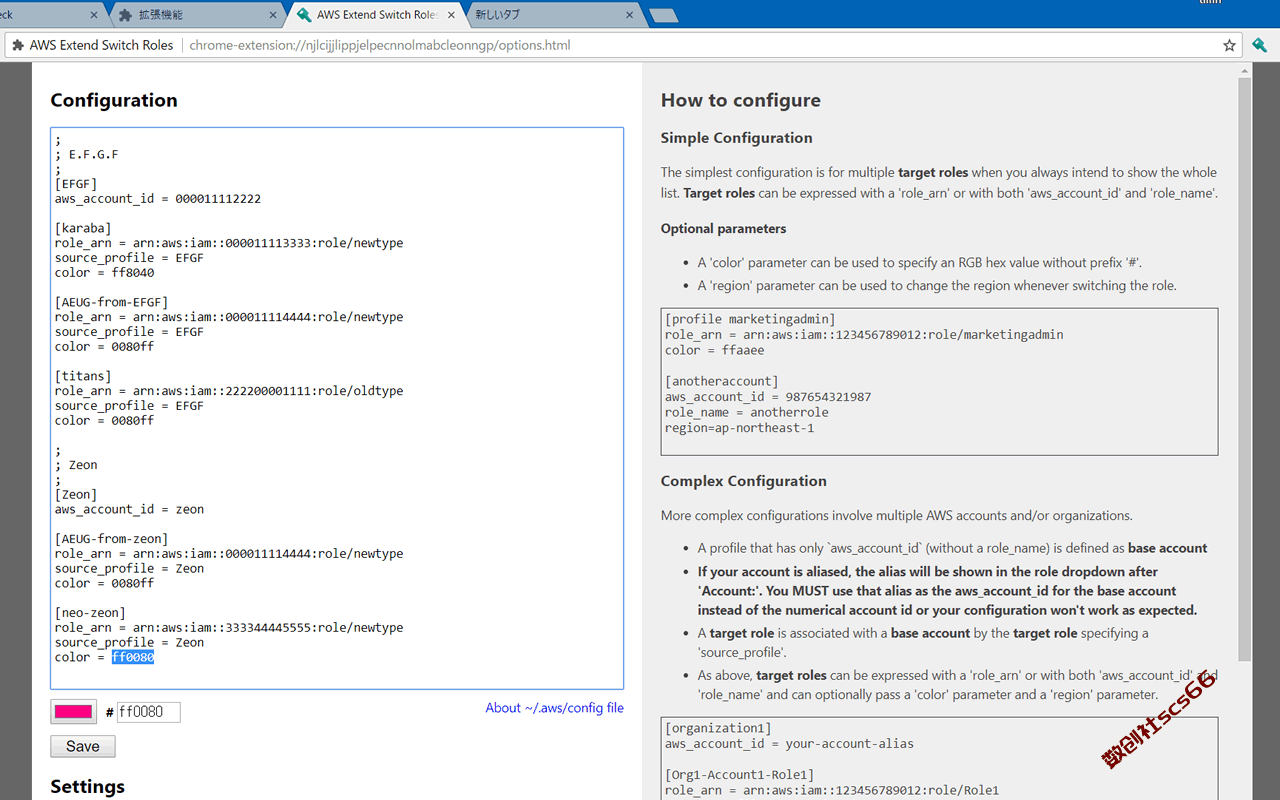Click the 'aws_account_id = zeon' line

click(x=130, y=509)
